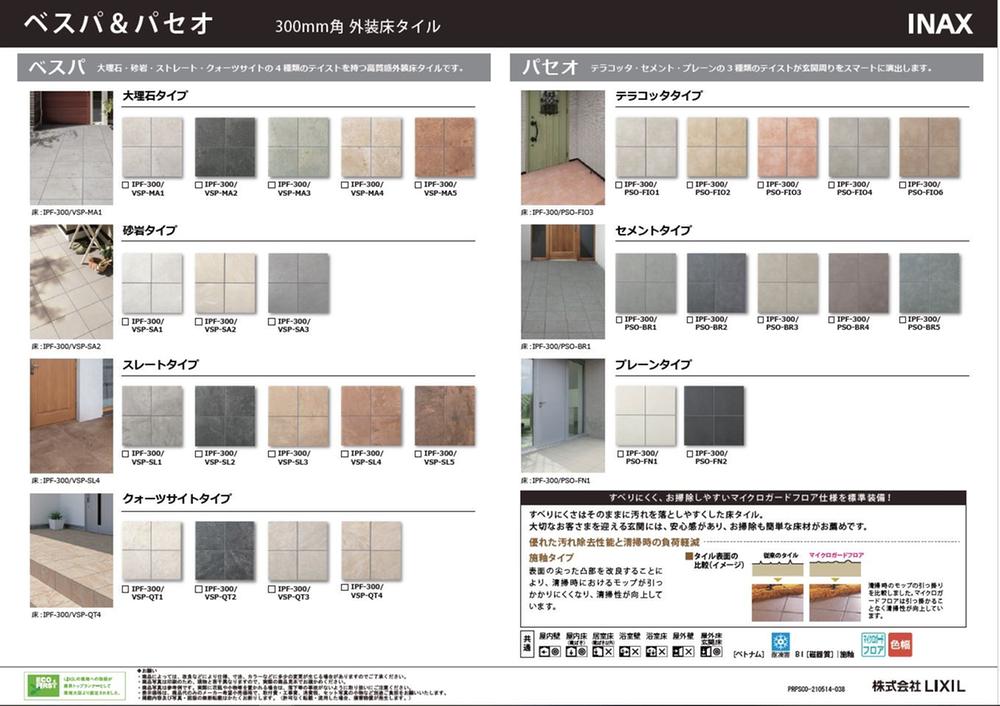Tick the IPF-300/VSP-SL1 checkbox
The width and height of the screenshot is (1000, 706).
126,454
